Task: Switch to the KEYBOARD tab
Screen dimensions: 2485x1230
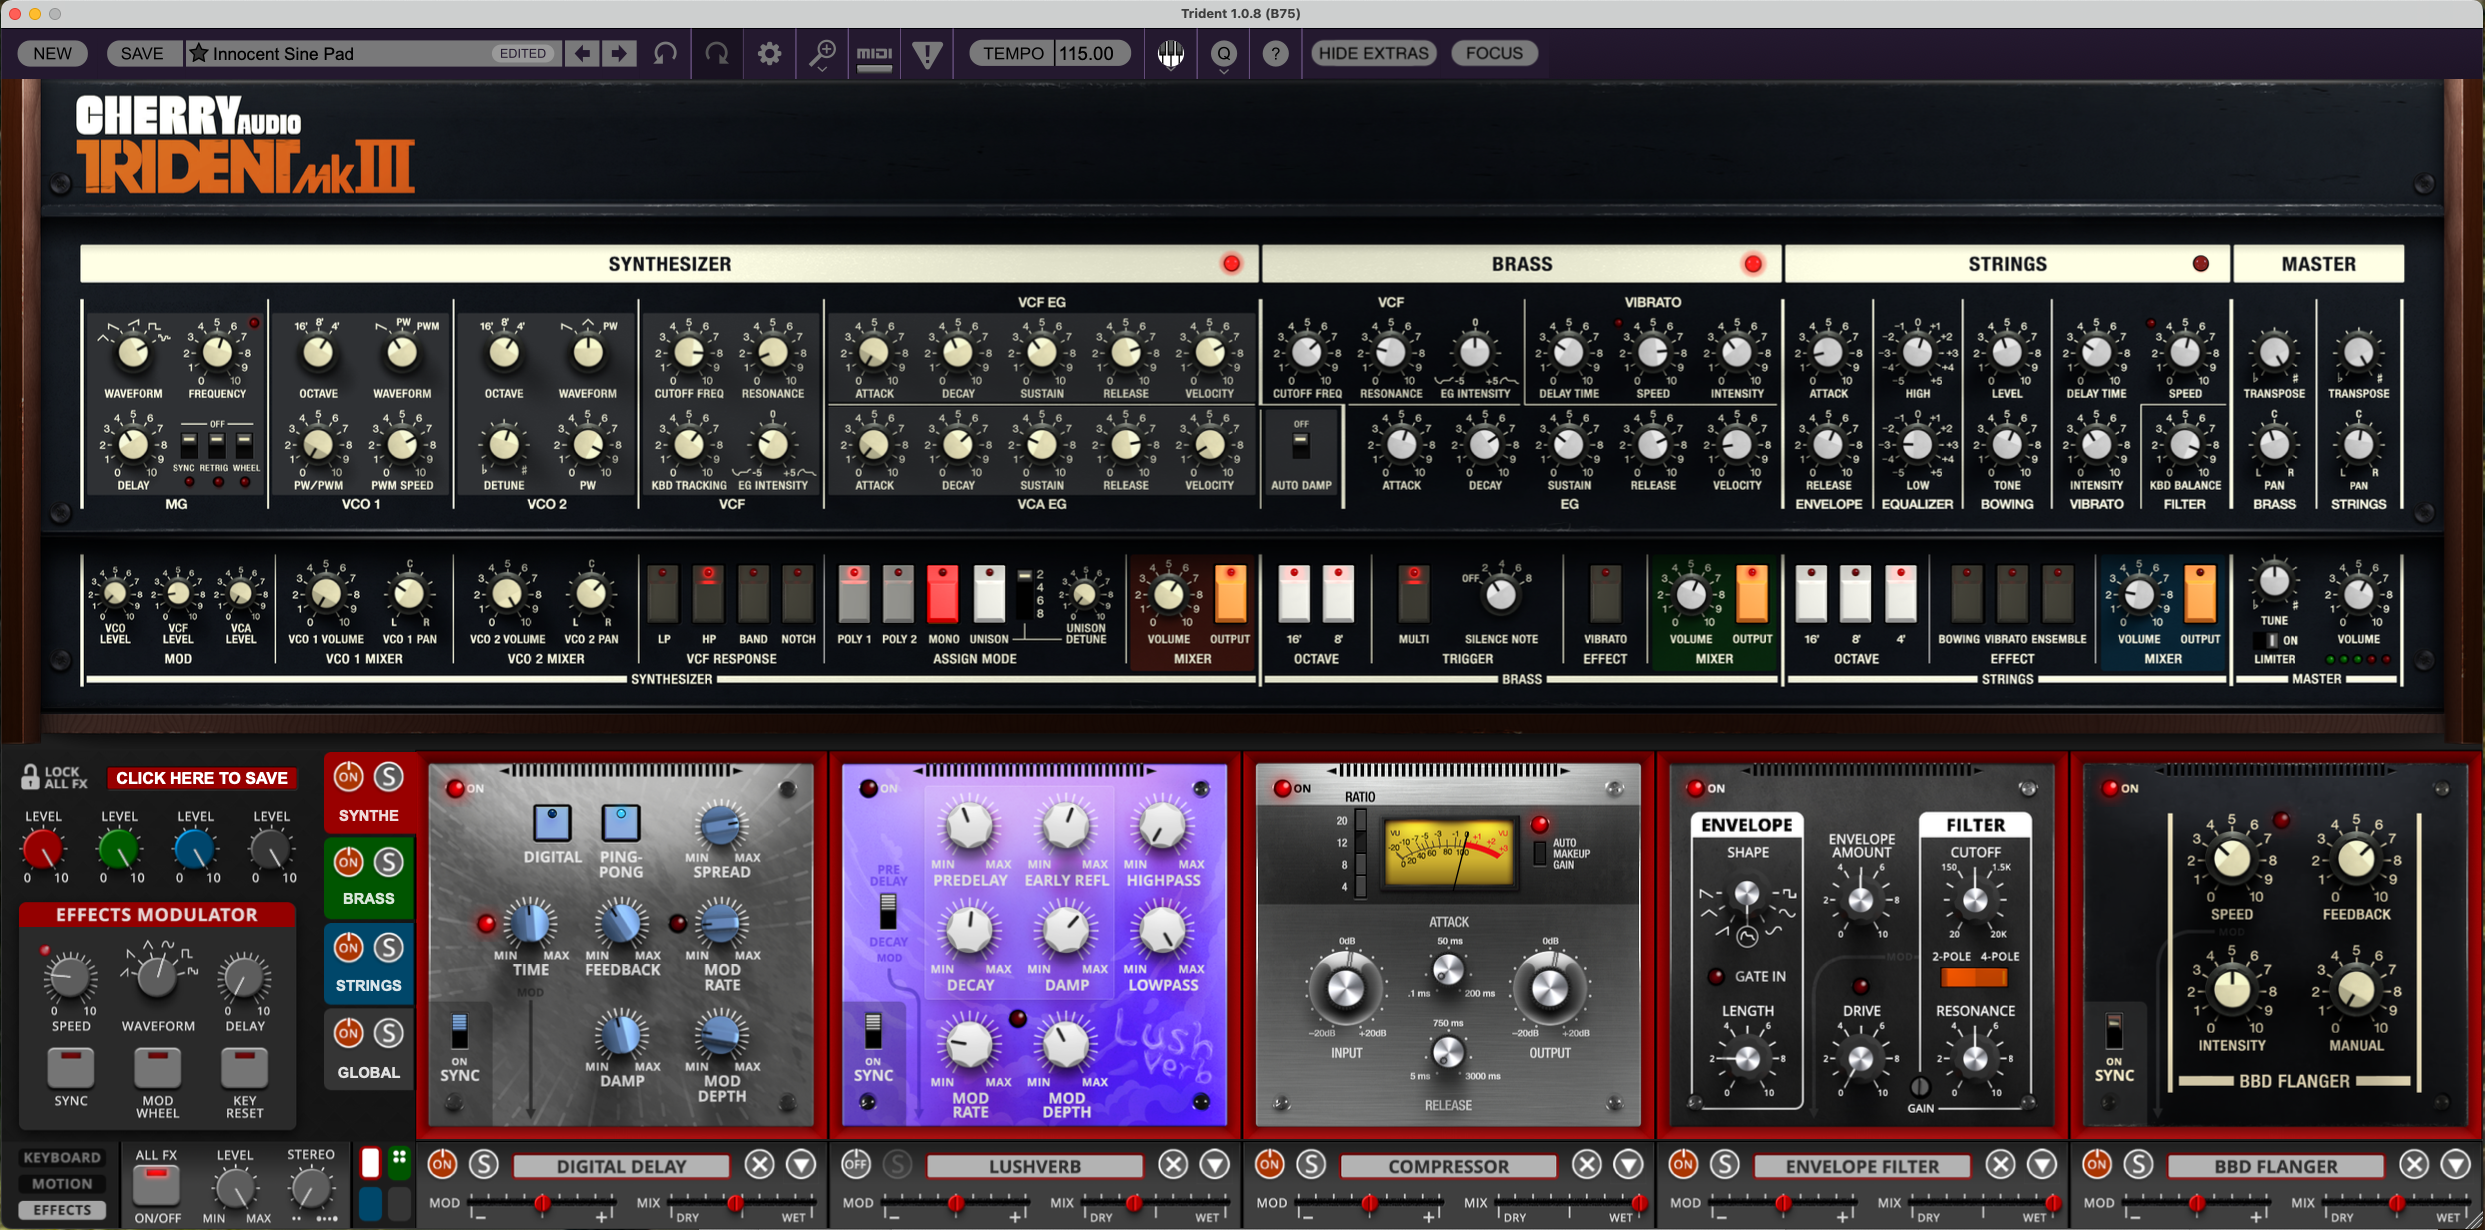Action: click(62, 1157)
